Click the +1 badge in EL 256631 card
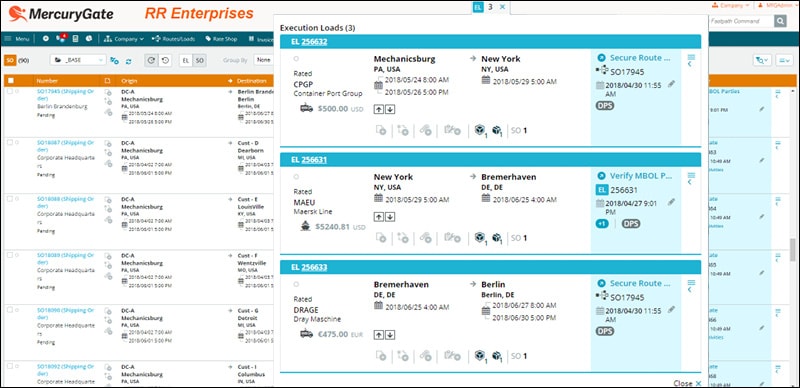Viewport: 800px width, 388px height. click(602, 224)
